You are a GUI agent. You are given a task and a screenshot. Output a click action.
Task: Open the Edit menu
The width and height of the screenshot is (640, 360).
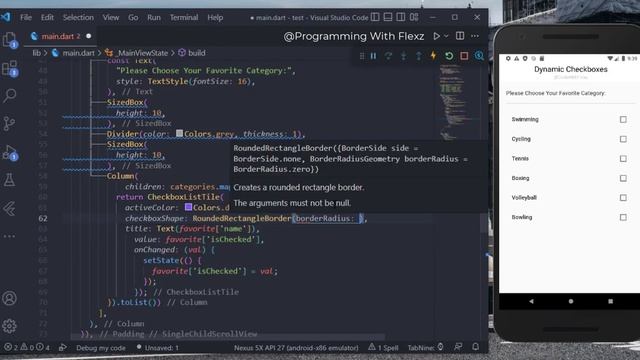pyautogui.click(x=47, y=18)
